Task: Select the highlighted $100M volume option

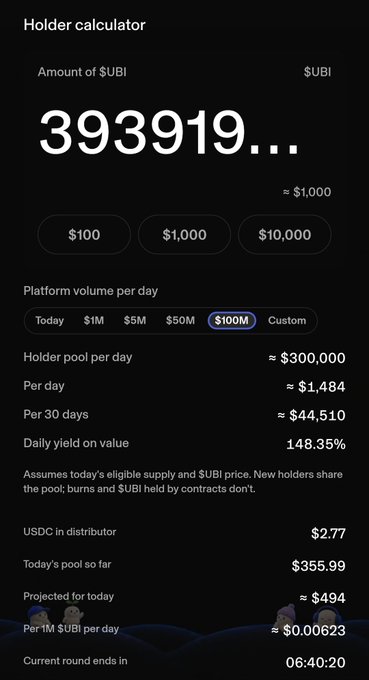Action: click(232, 320)
